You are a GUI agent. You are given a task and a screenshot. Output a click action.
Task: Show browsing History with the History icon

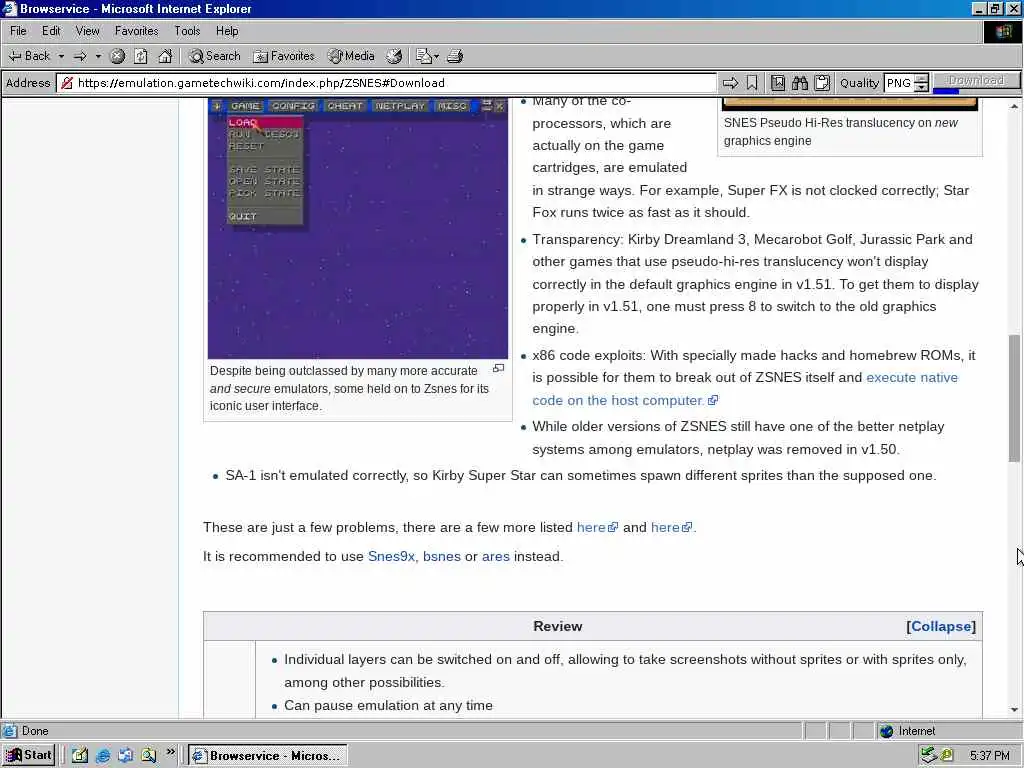click(394, 56)
